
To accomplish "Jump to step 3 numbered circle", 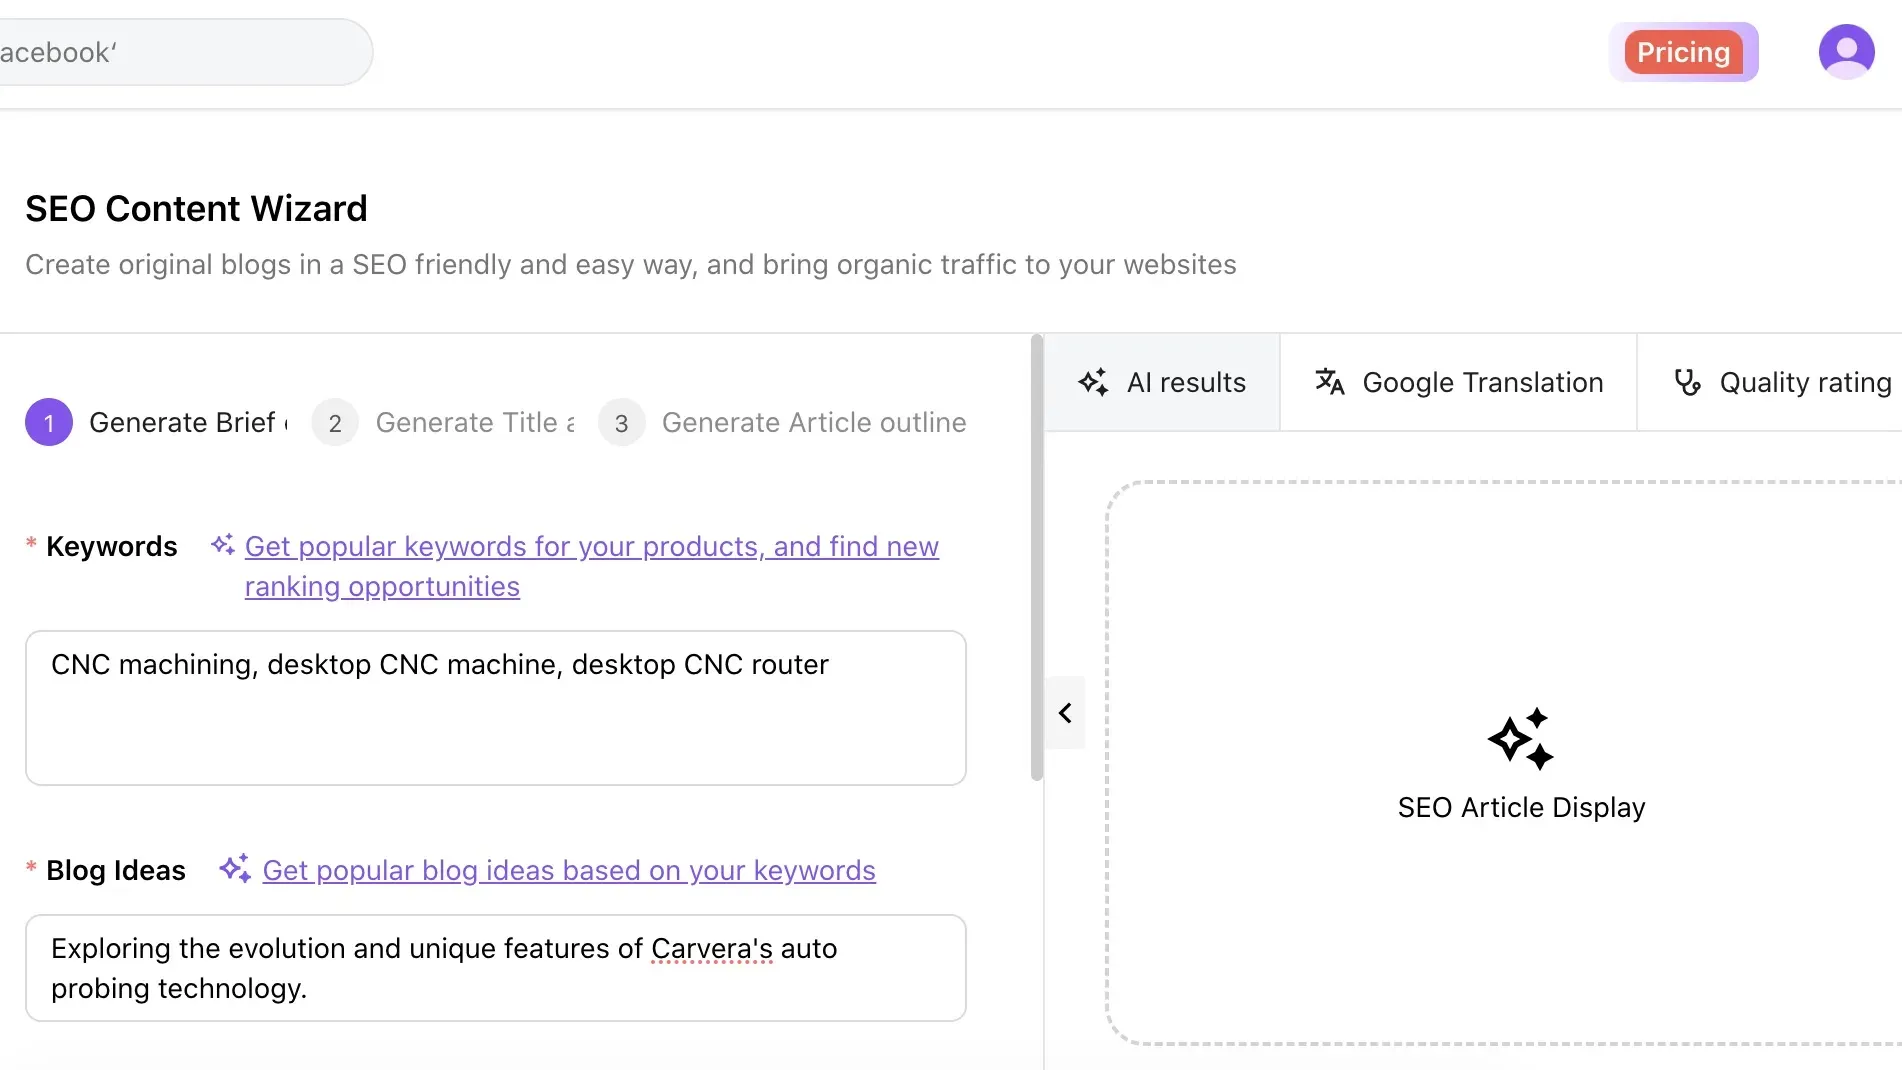I will coord(621,423).
